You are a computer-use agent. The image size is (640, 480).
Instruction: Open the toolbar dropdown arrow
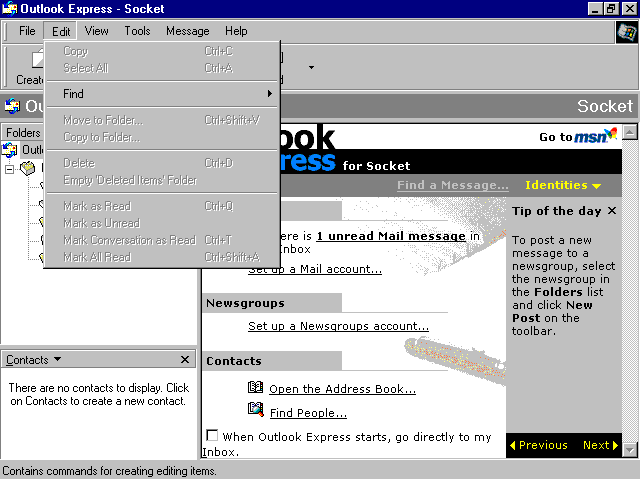(311, 67)
